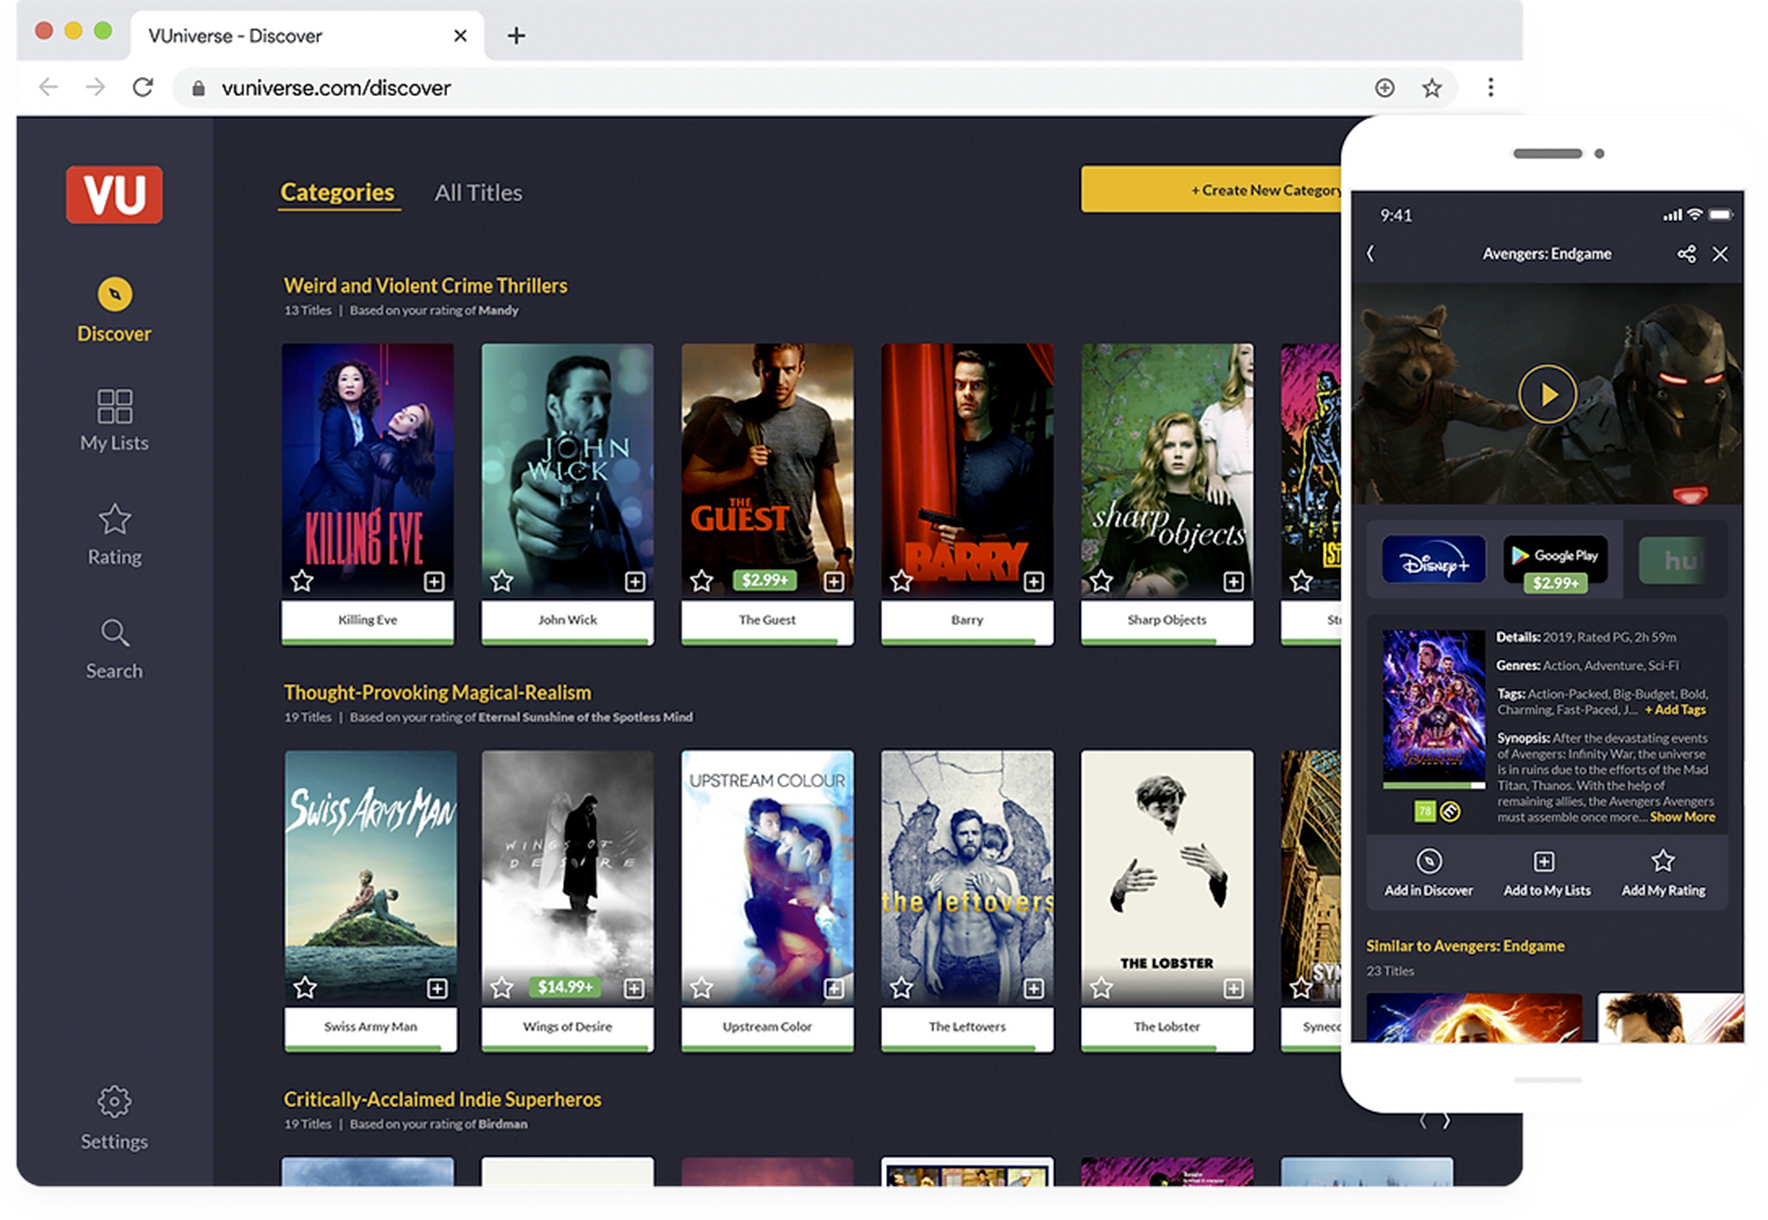The width and height of the screenshot is (1768, 1220).
Task: Toggle star on Sharp Objects poster
Action: [1101, 580]
